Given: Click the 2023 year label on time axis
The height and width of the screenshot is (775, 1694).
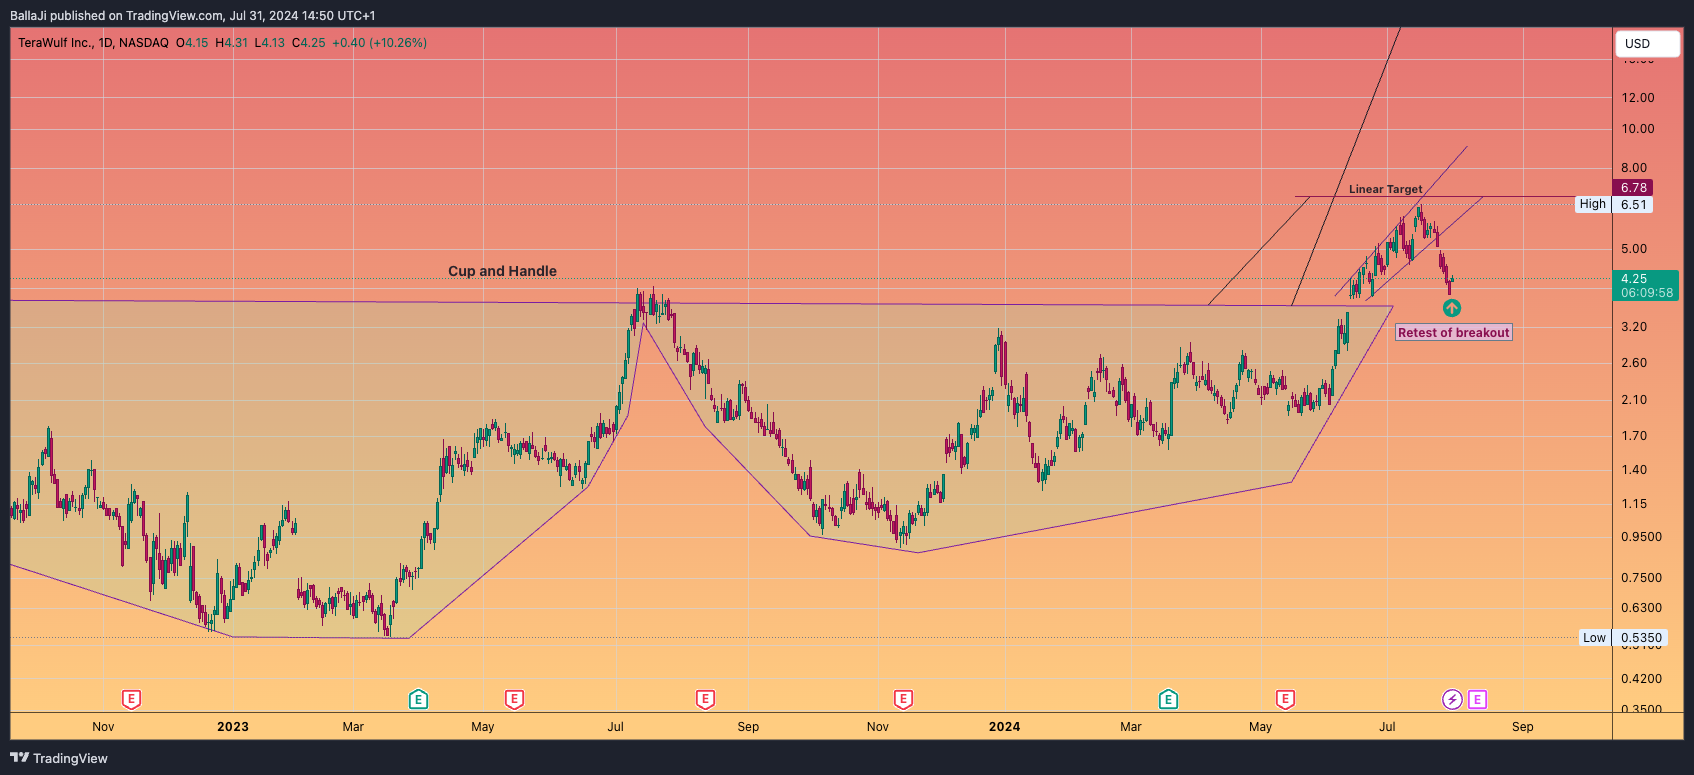Looking at the screenshot, I should pos(233,727).
